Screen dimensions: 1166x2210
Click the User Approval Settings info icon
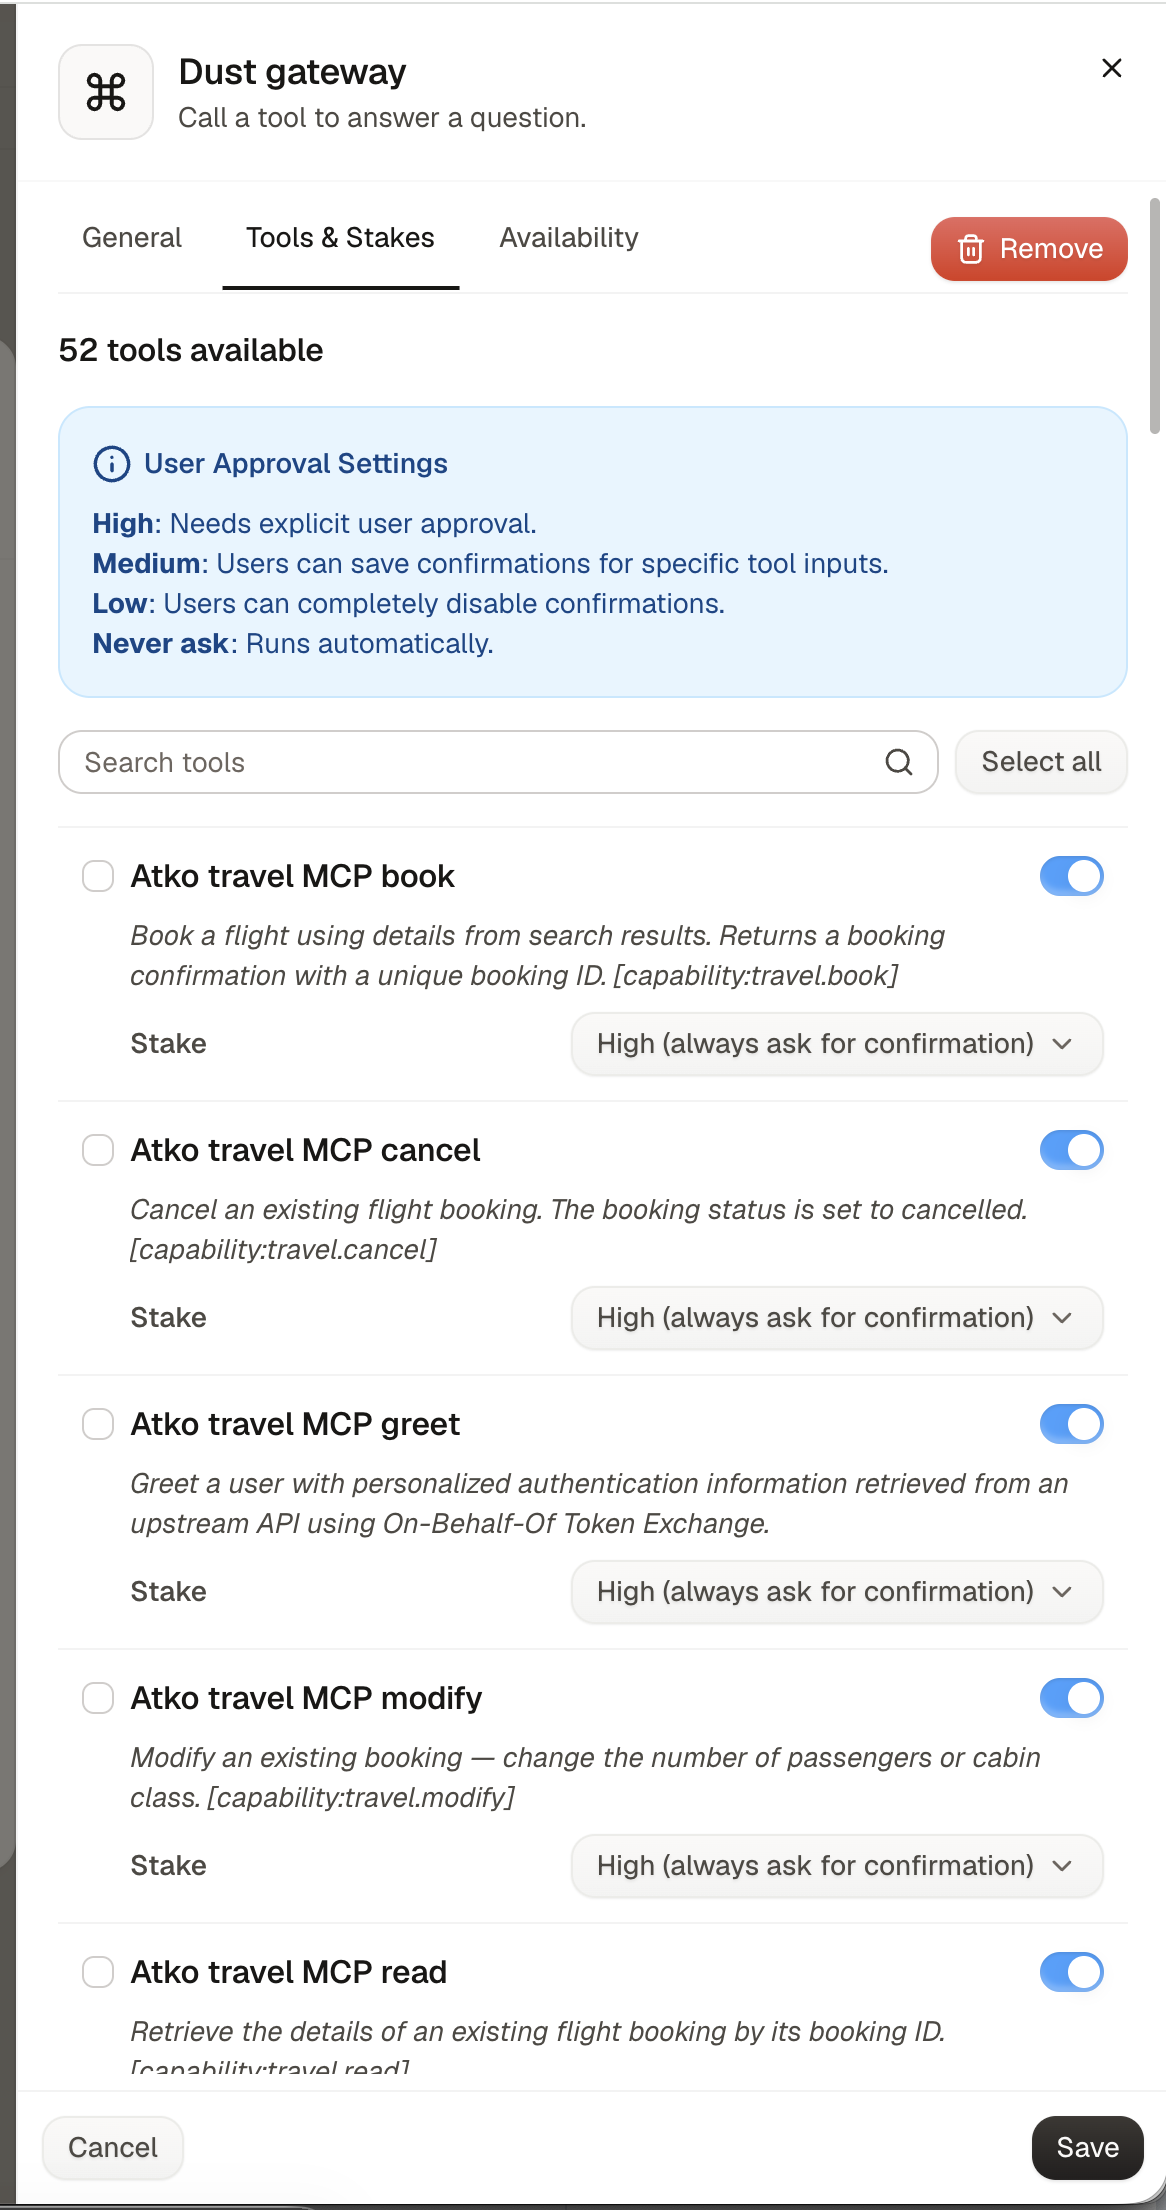111,464
